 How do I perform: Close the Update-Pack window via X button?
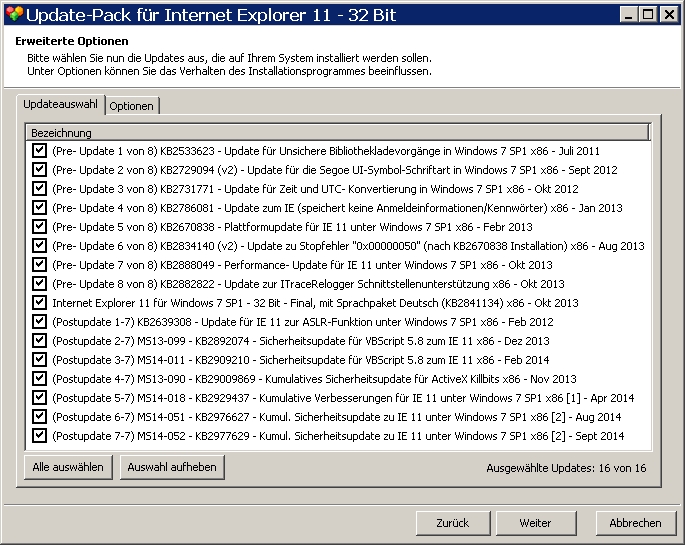[x=668, y=14]
